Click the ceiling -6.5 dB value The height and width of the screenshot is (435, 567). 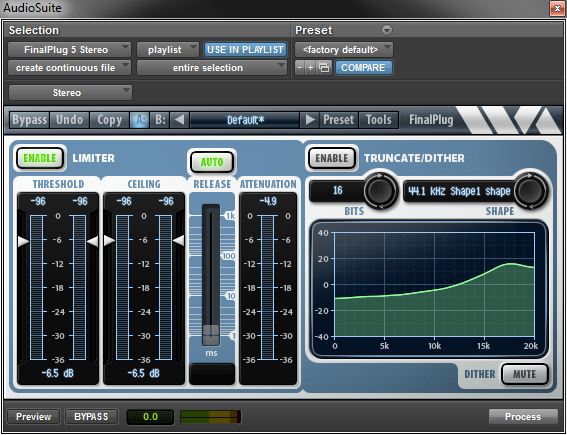[144, 373]
